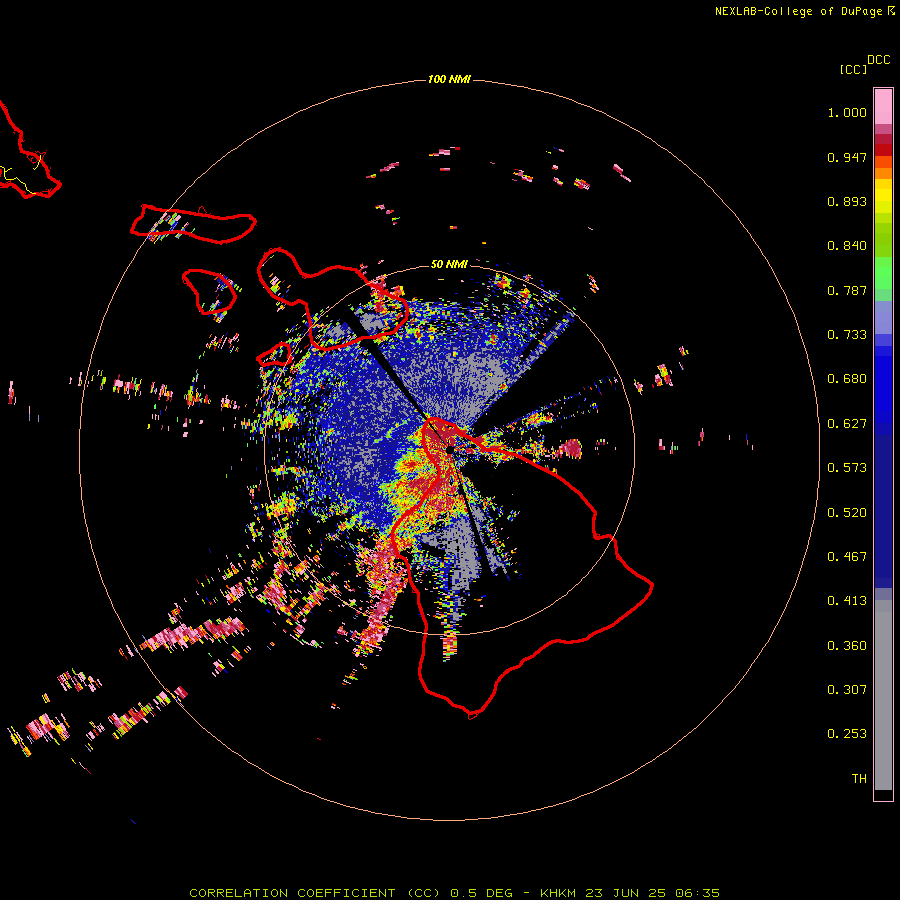Click the 0.413 legend value
The height and width of the screenshot is (900, 900).
(x=847, y=601)
